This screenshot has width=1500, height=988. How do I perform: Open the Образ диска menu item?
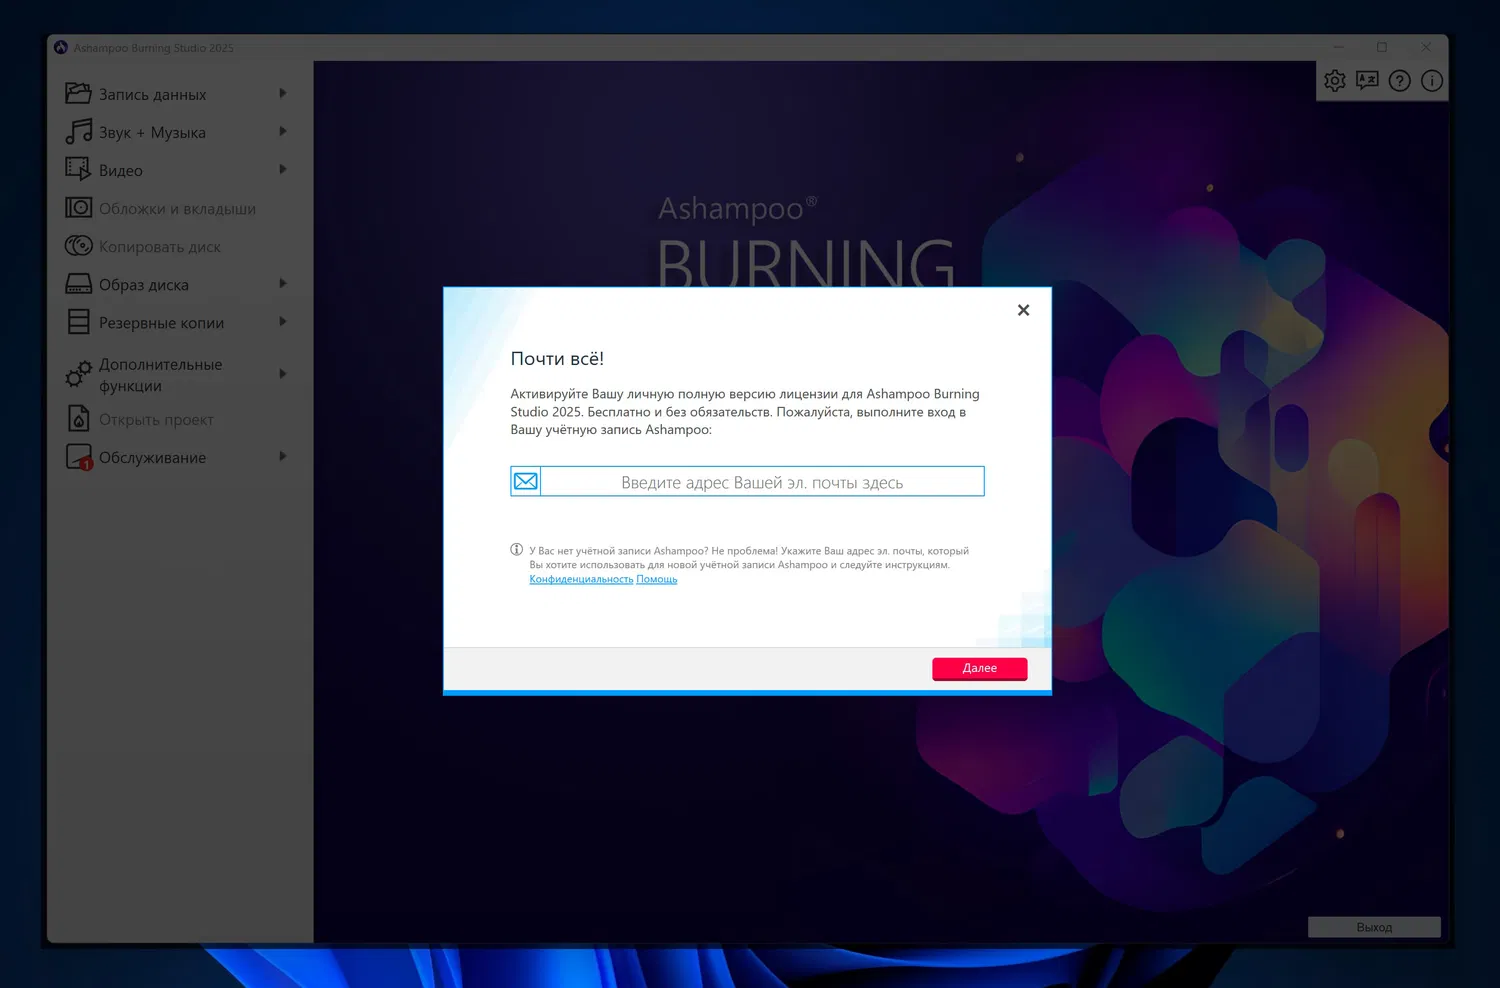coord(178,284)
